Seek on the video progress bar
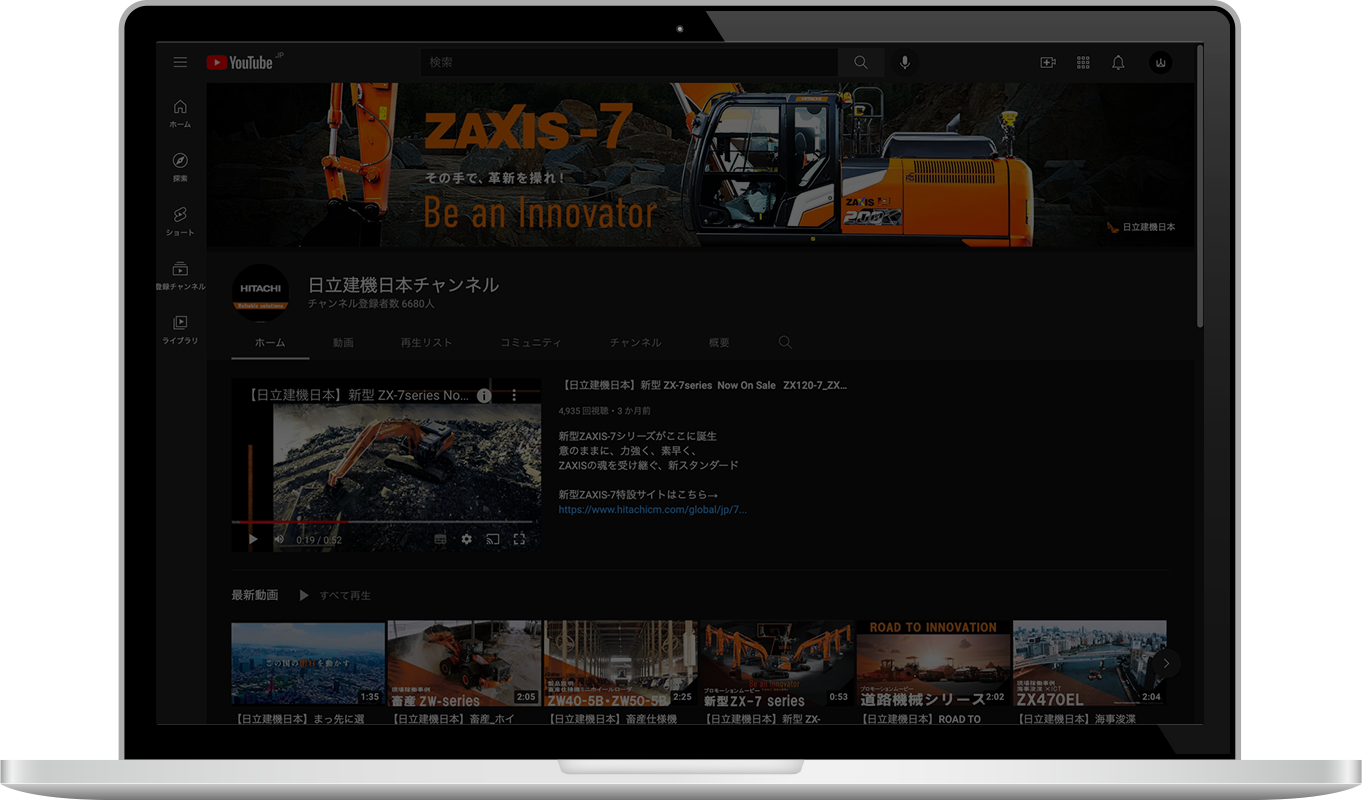Screen dimensions: 1362x800 tap(386, 522)
